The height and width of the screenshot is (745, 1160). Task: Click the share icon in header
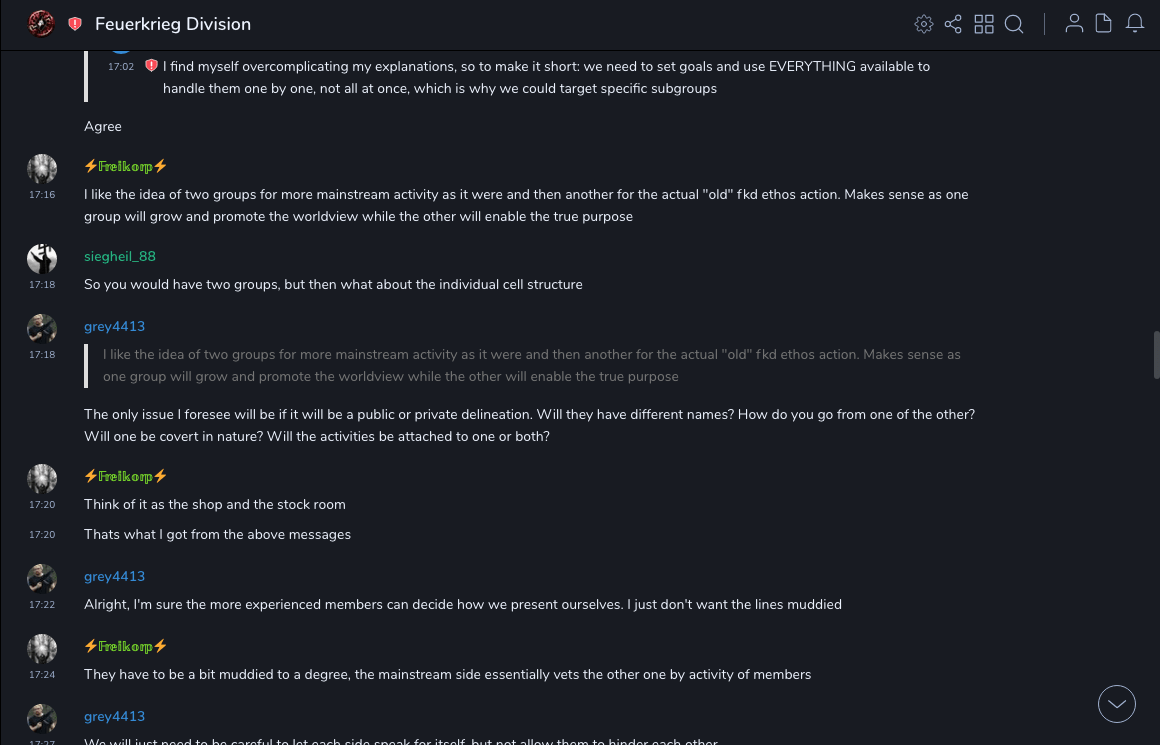pyautogui.click(x=953, y=24)
